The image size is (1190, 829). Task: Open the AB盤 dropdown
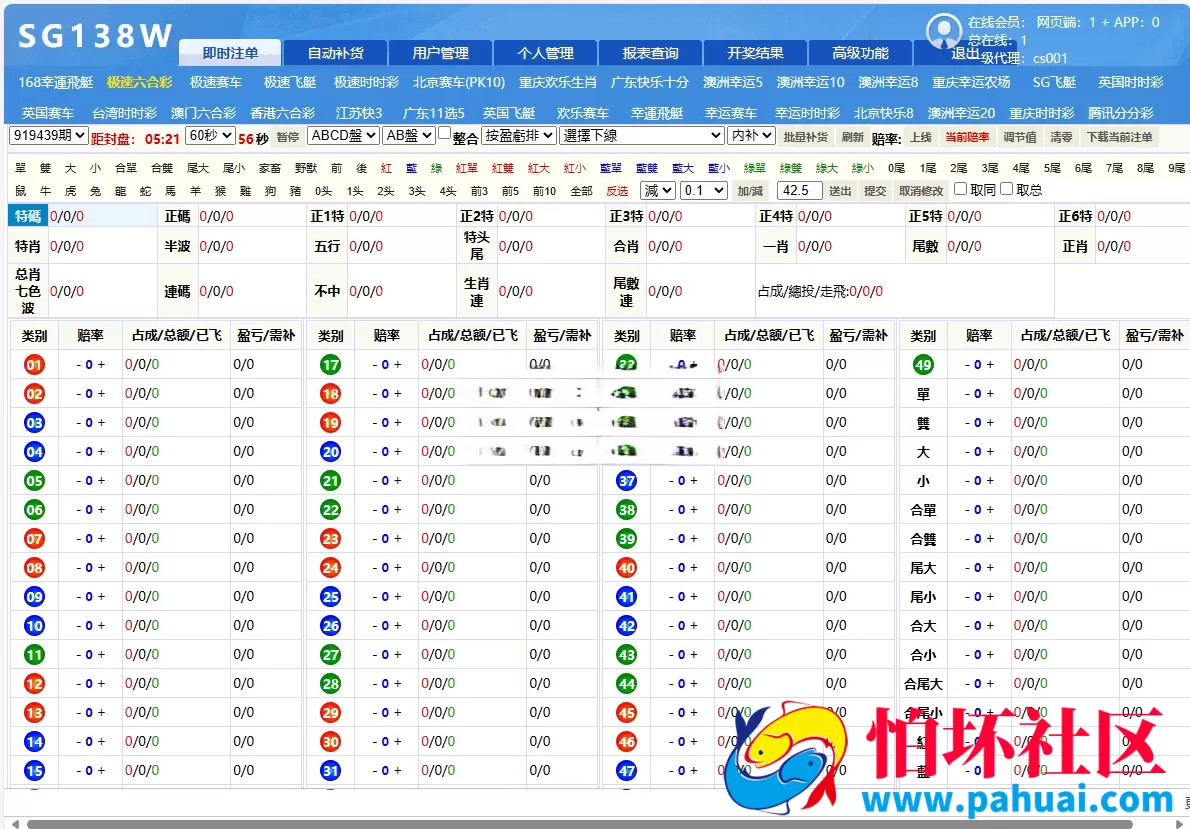[x=408, y=135]
